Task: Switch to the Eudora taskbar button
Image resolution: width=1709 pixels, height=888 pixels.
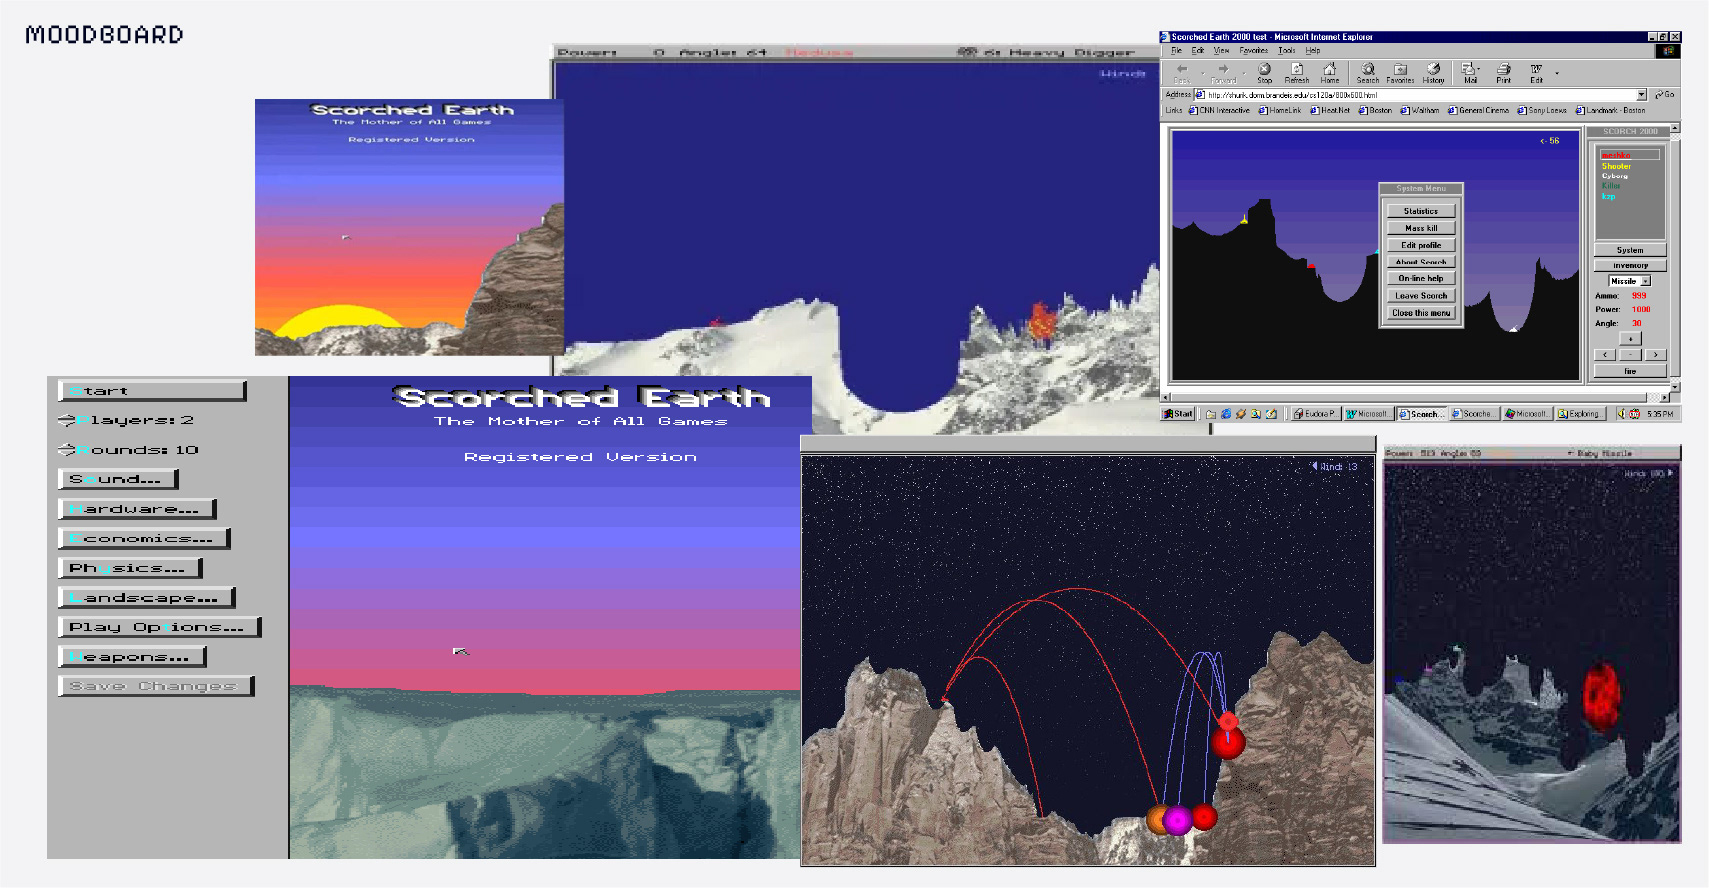Action: 1315,414
